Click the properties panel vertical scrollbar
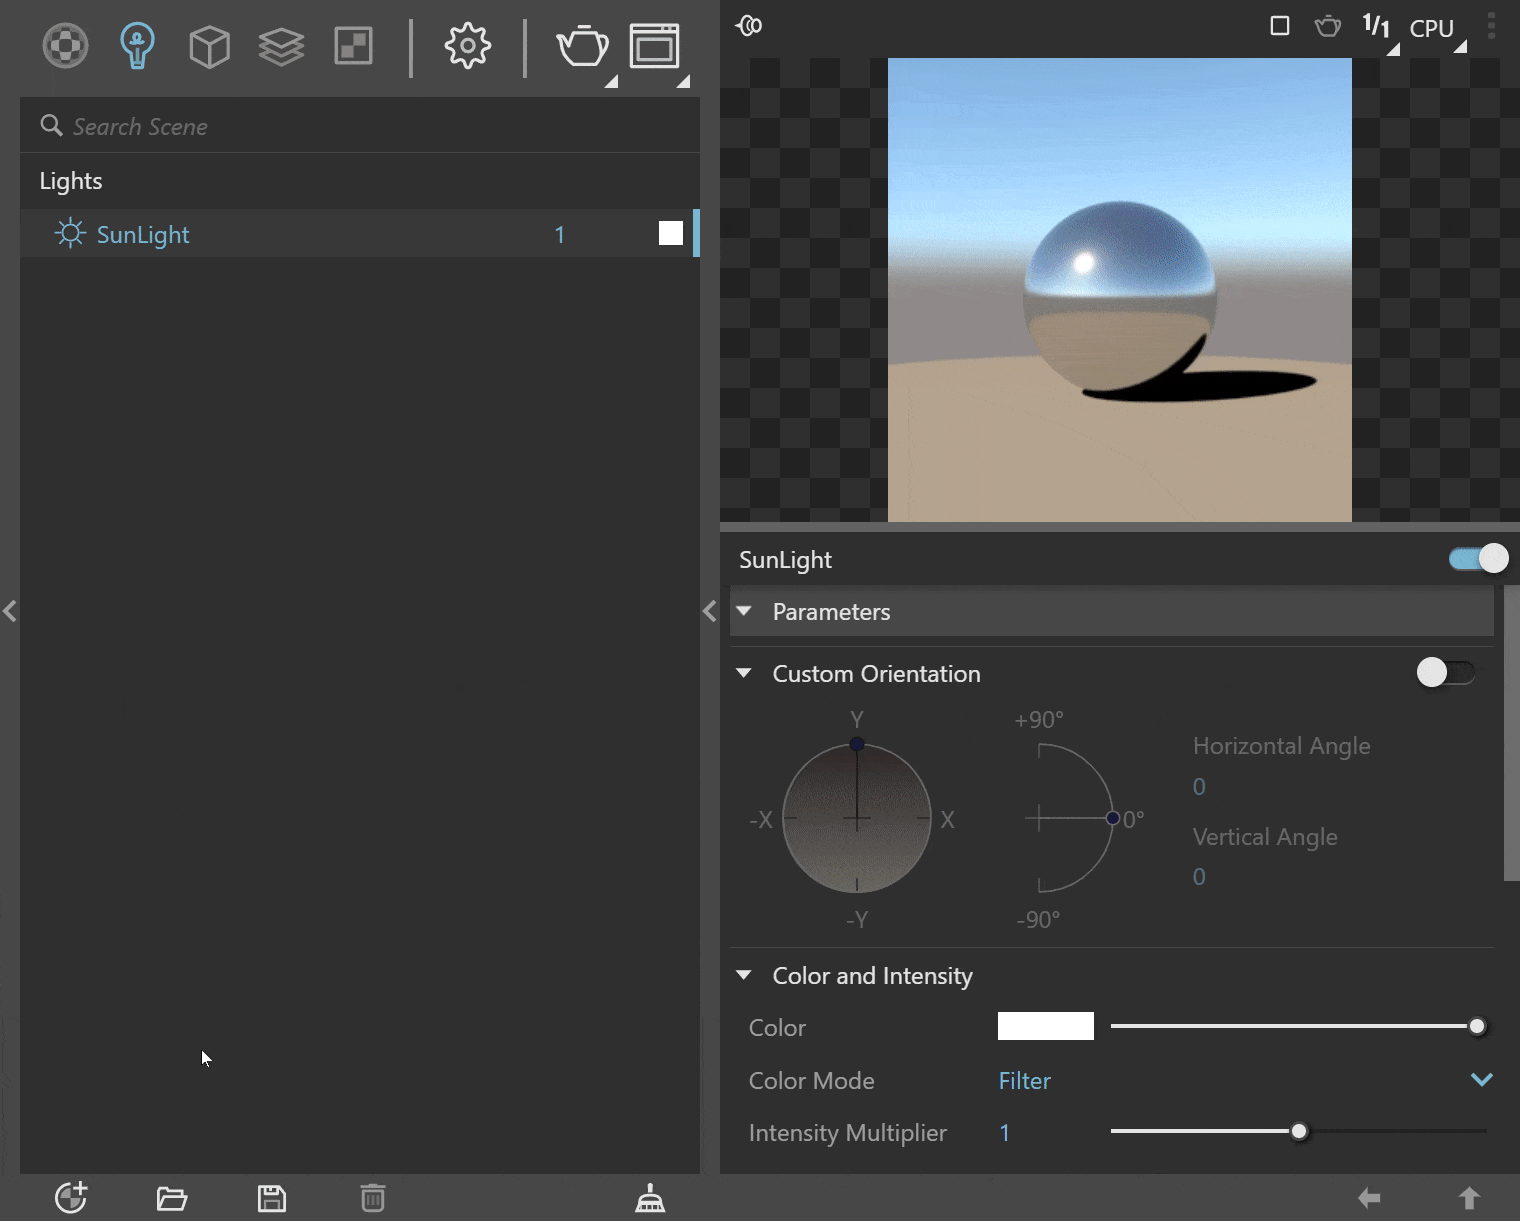 [1511, 735]
